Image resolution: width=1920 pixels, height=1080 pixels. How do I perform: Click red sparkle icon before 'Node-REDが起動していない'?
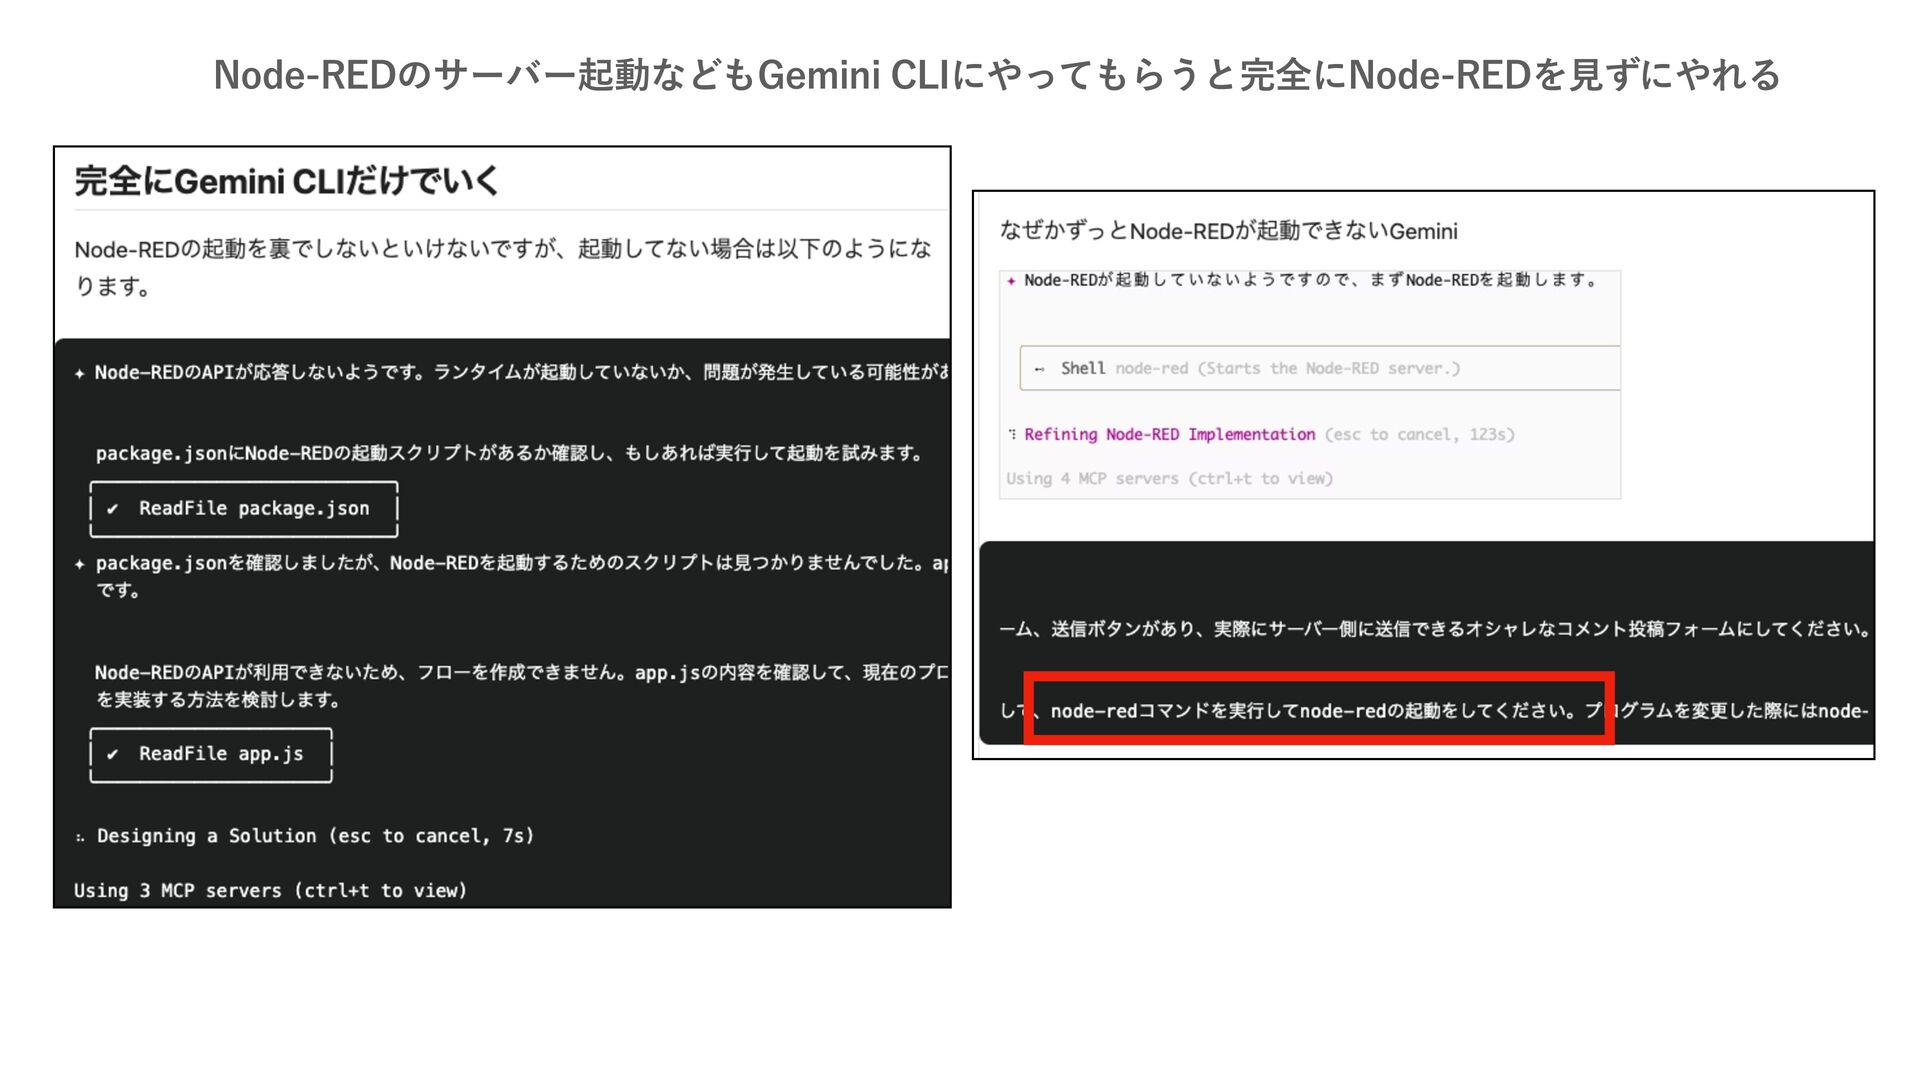[1011, 281]
